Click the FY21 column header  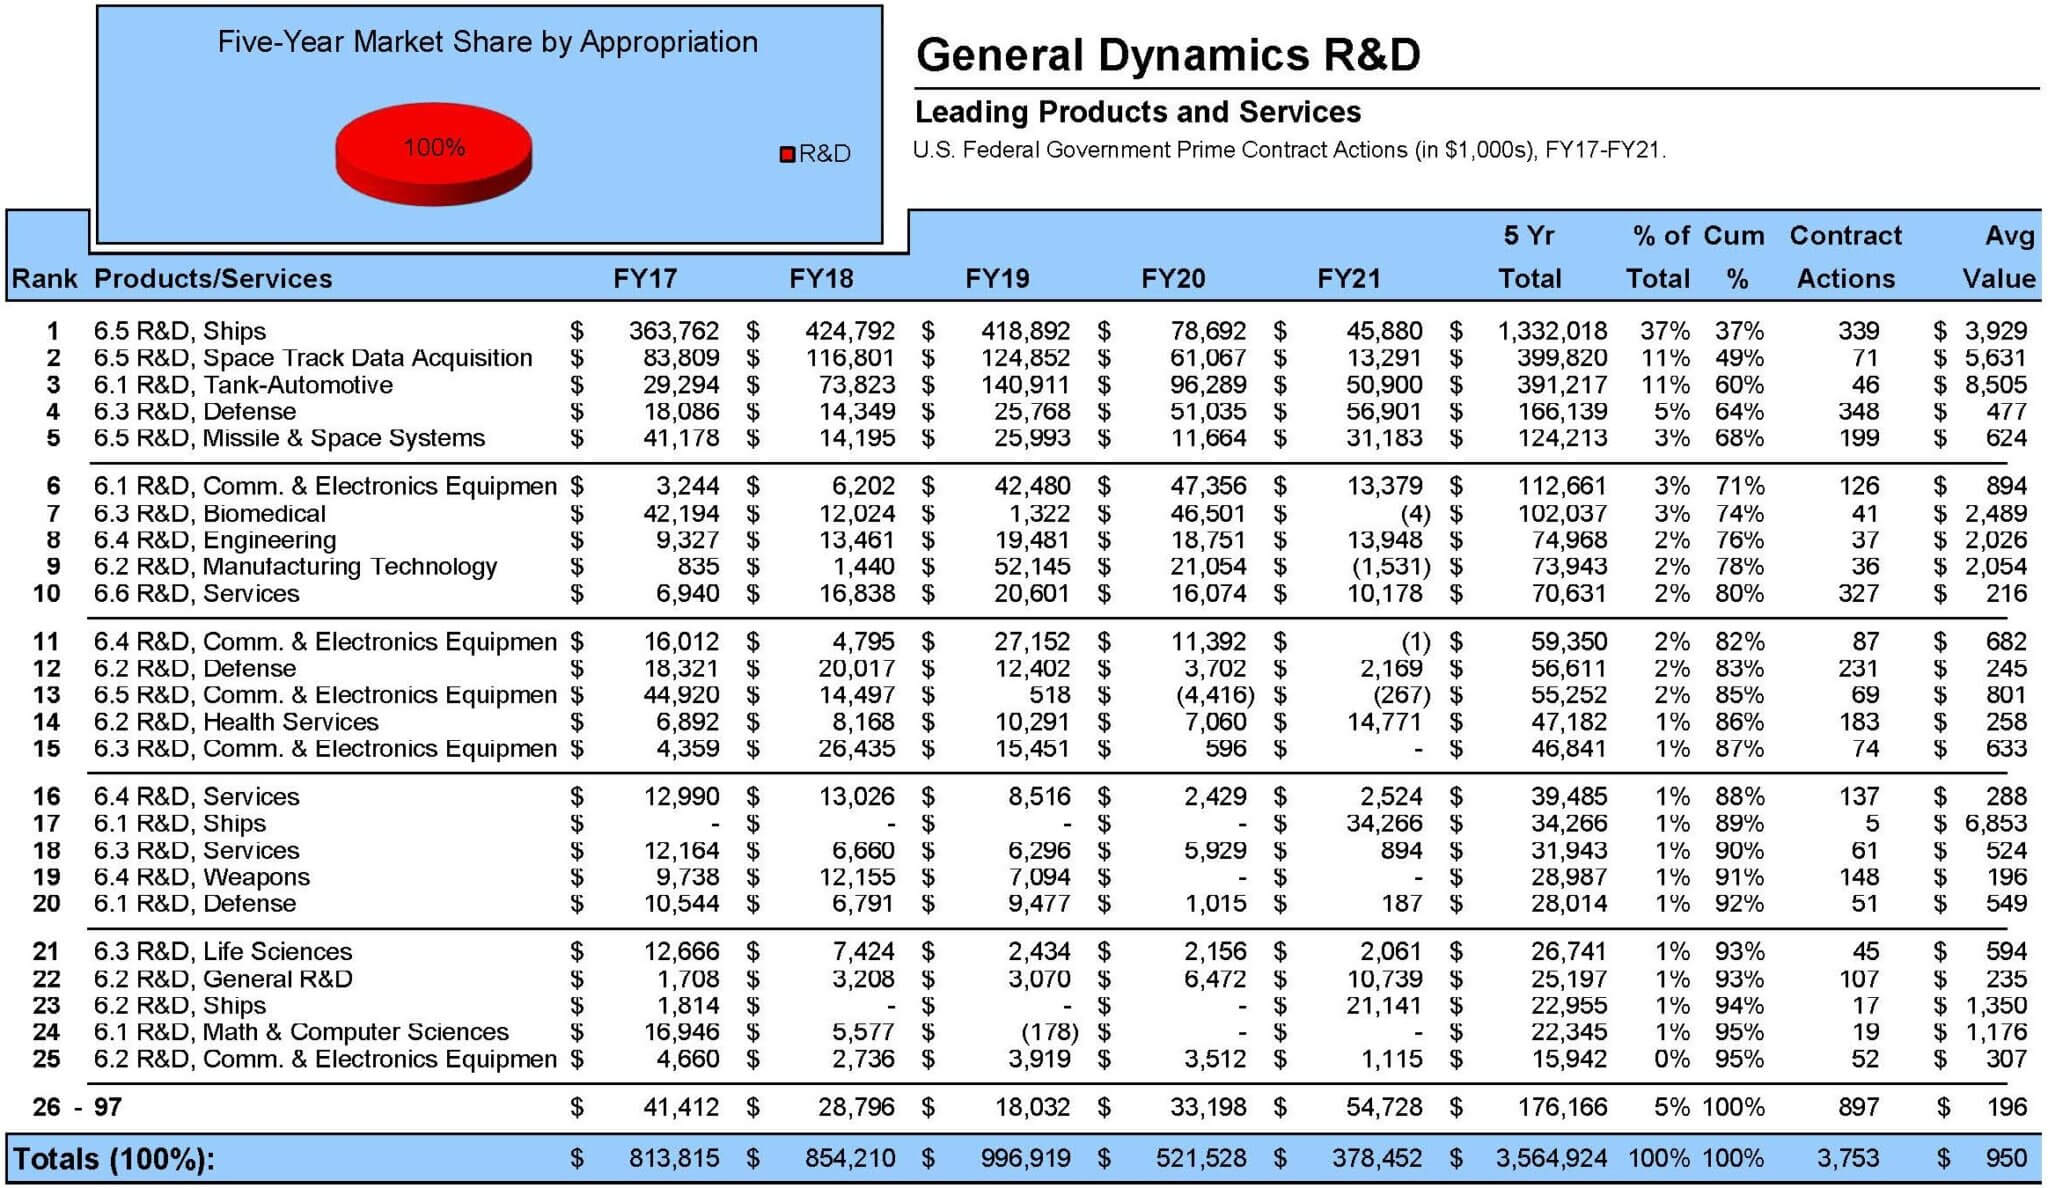click(x=1349, y=278)
